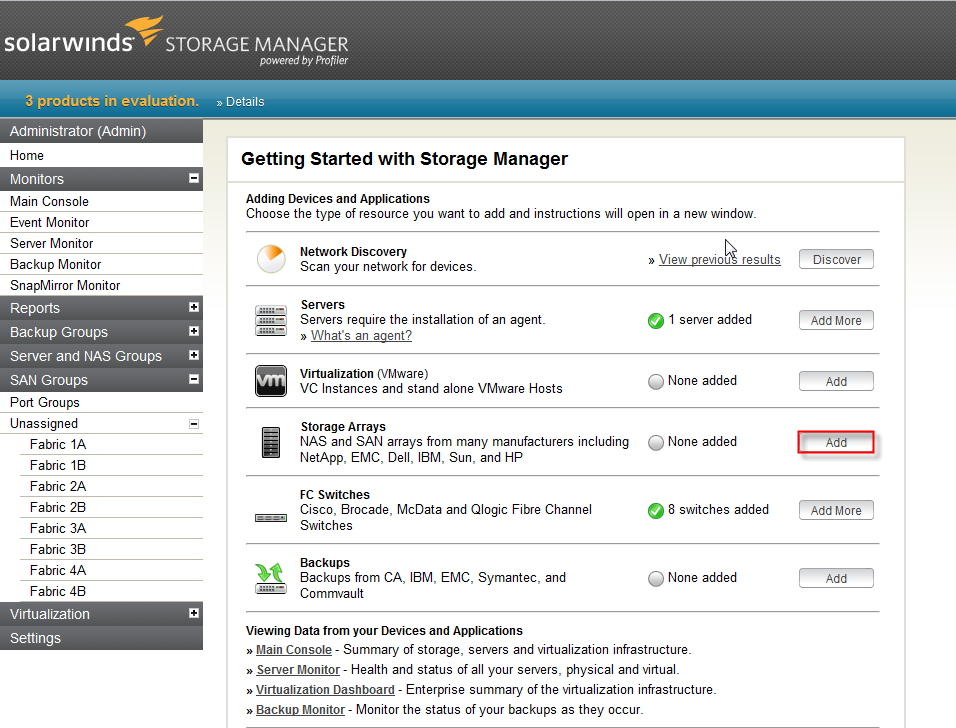The height and width of the screenshot is (728, 956).
Task: Collapse the SAN Groups section
Action: click(x=195, y=379)
